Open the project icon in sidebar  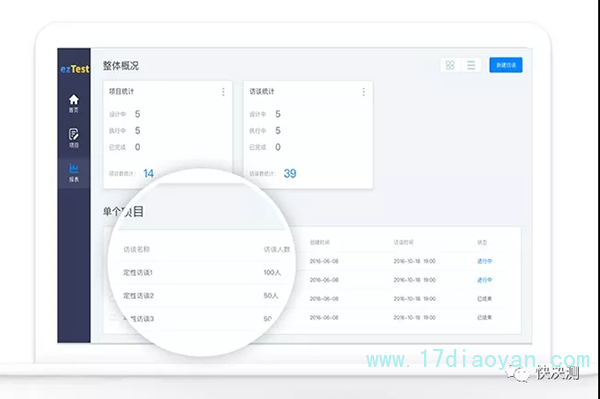(x=73, y=138)
